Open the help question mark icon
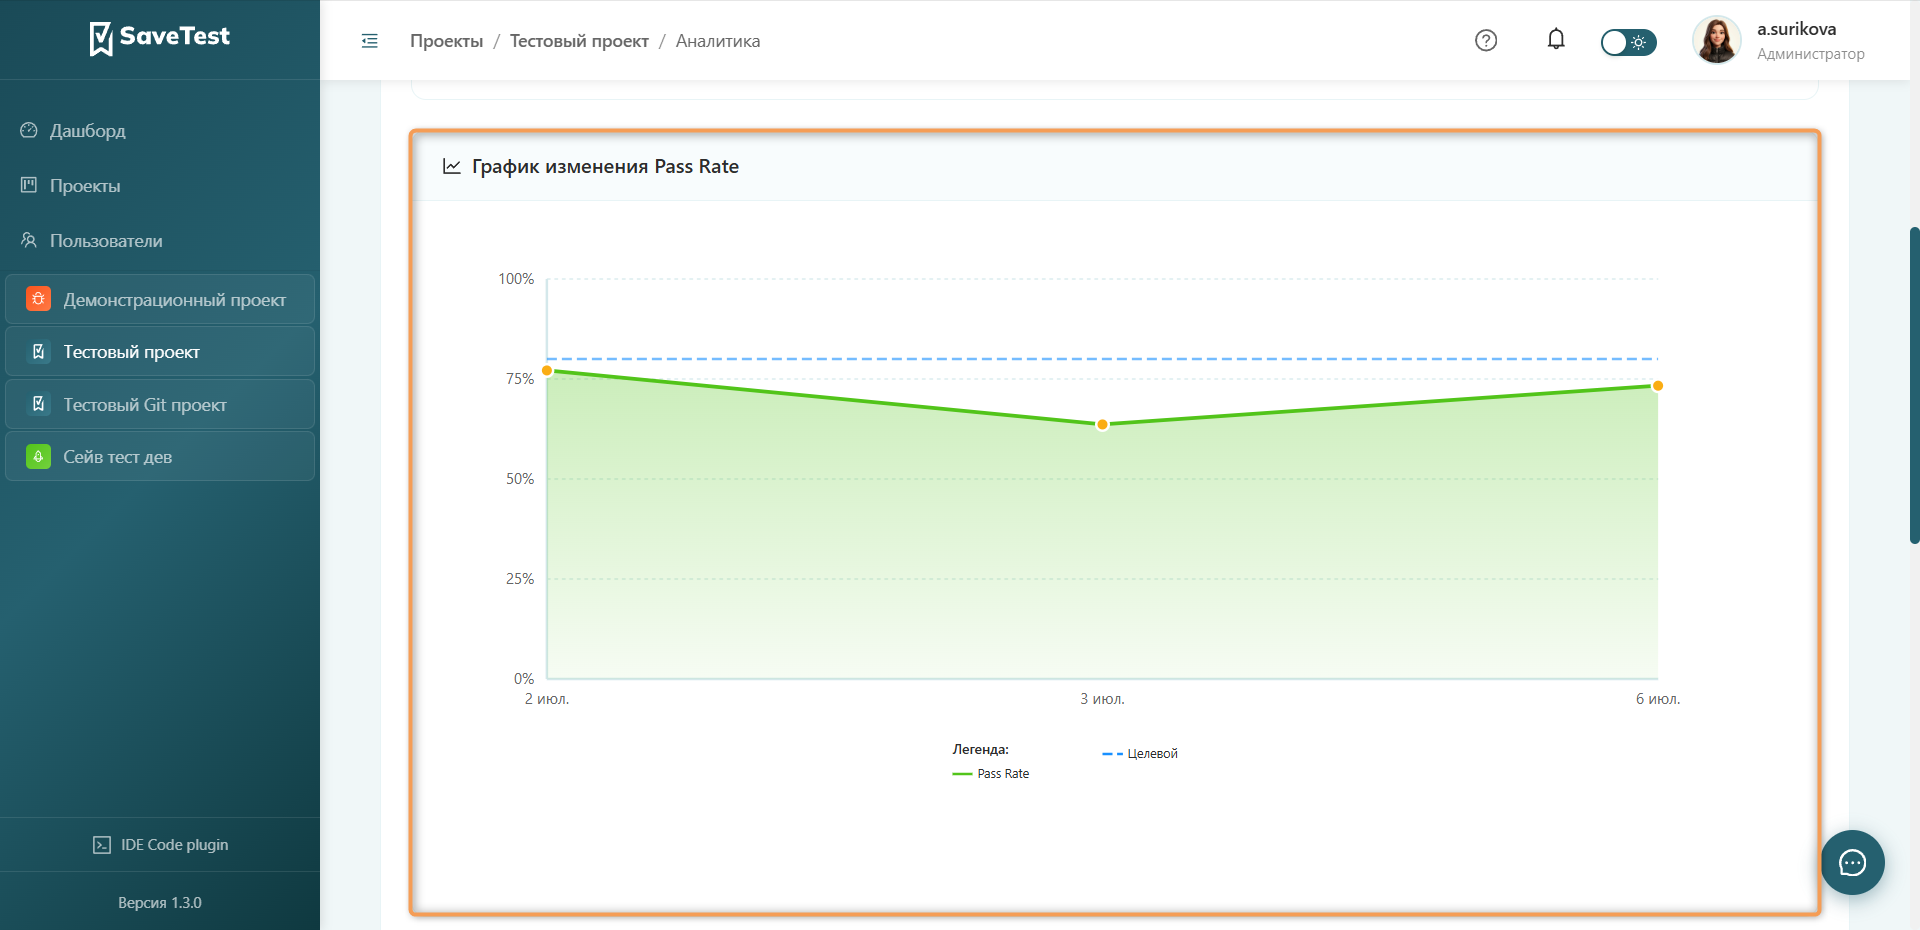Screen dimensions: 1920x930 tap(1486, 40)
